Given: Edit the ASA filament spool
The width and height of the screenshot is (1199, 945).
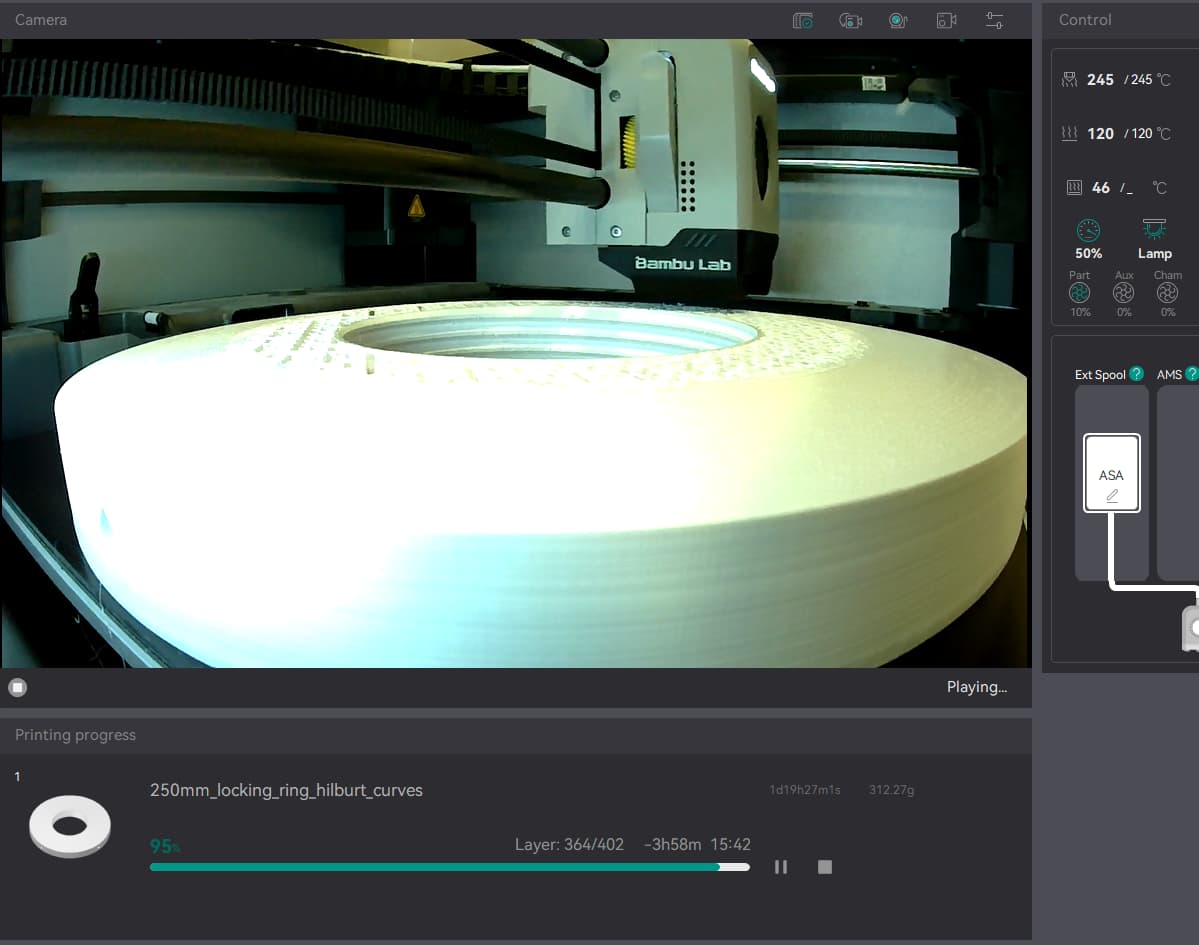Looking at the screenshot, I should click(1112, 473).
